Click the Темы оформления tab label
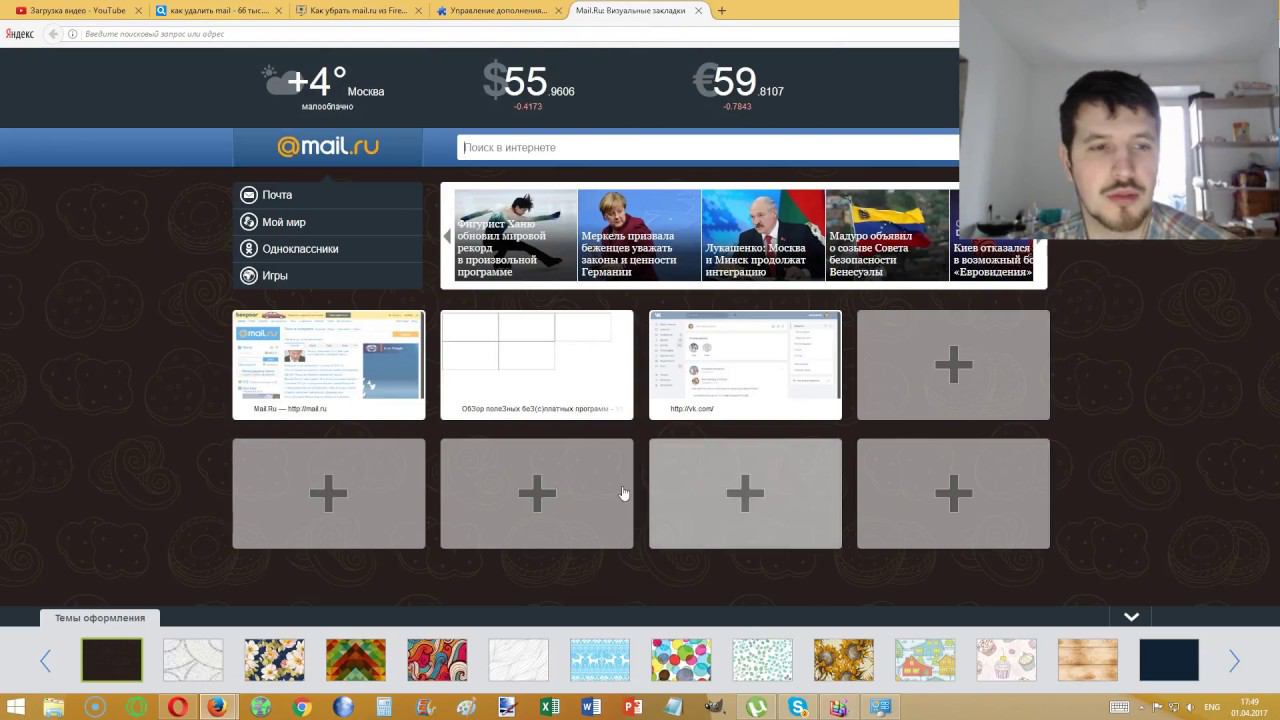1280x720 pixels. 100,618
